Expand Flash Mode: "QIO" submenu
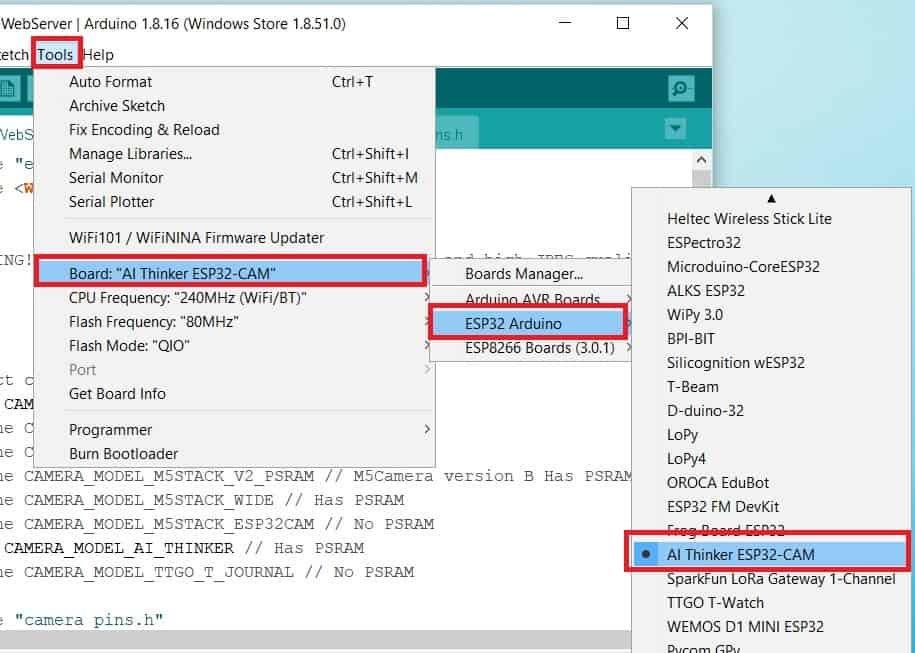915x653 pixels. pos(235,345)
